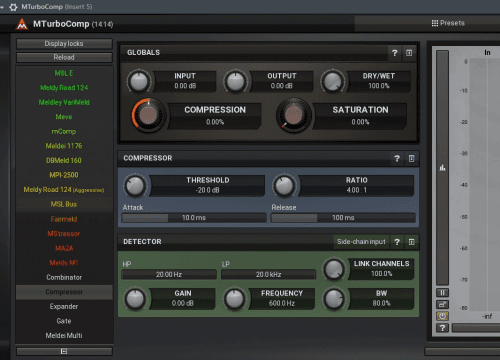Image resolution: width=500 pixels, height=360 pixels.
Task: Select the Melds M1 device
Action: [x=64, y=263]
